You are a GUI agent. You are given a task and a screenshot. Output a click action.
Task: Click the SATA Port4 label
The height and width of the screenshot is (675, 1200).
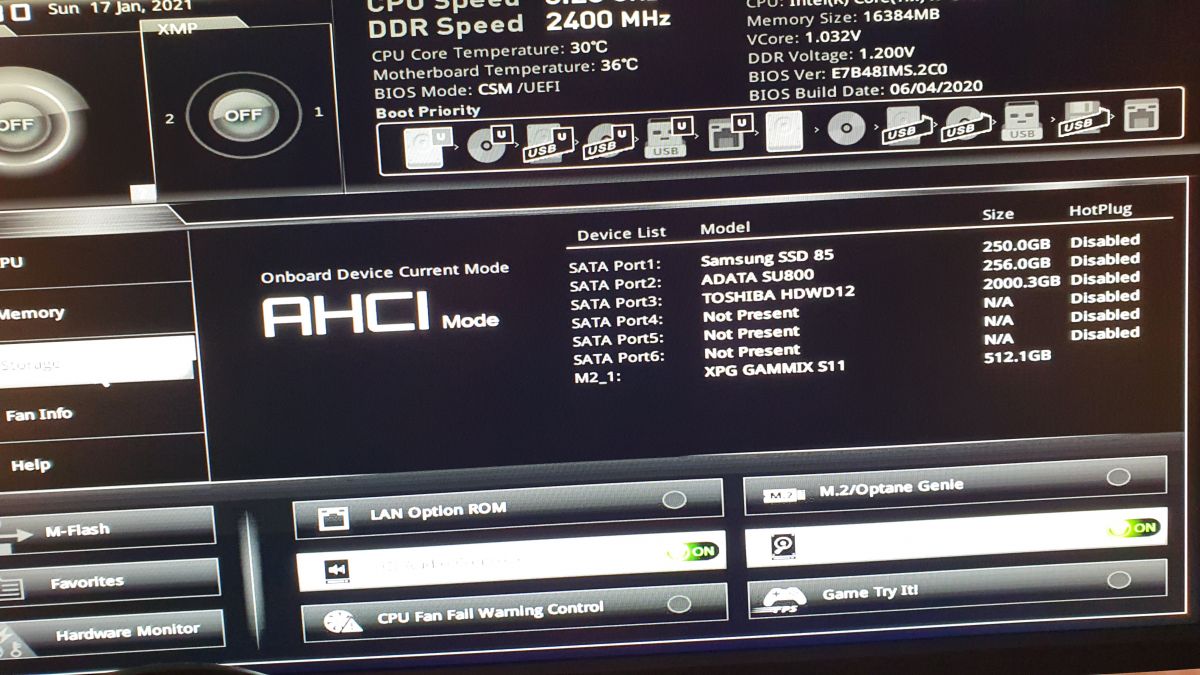[x=617, y=322]
